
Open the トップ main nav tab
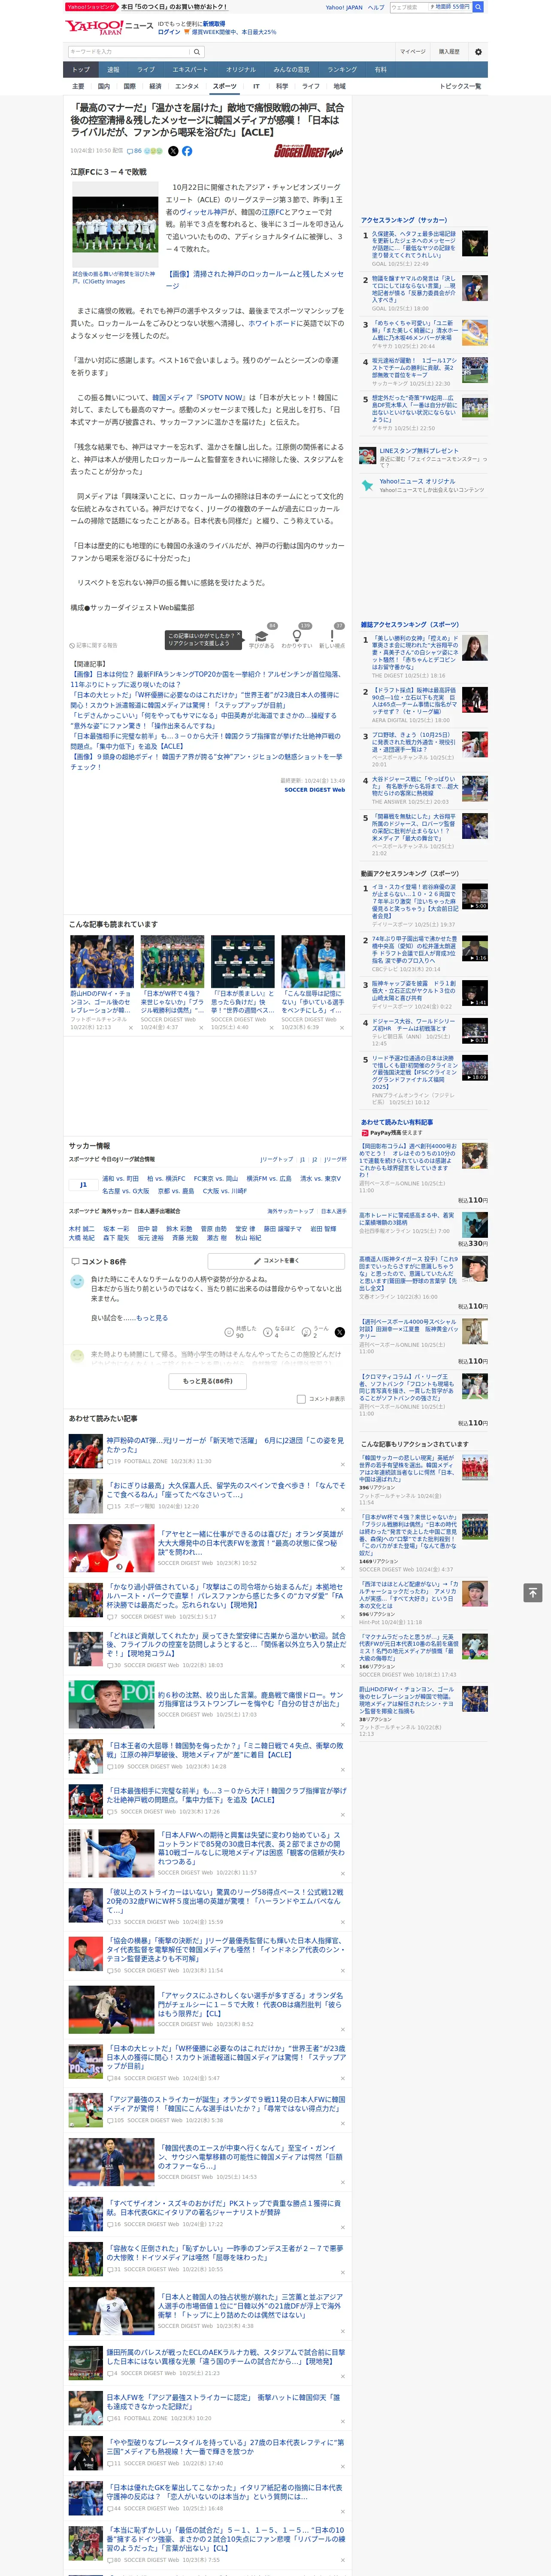[x=81, y=70]
